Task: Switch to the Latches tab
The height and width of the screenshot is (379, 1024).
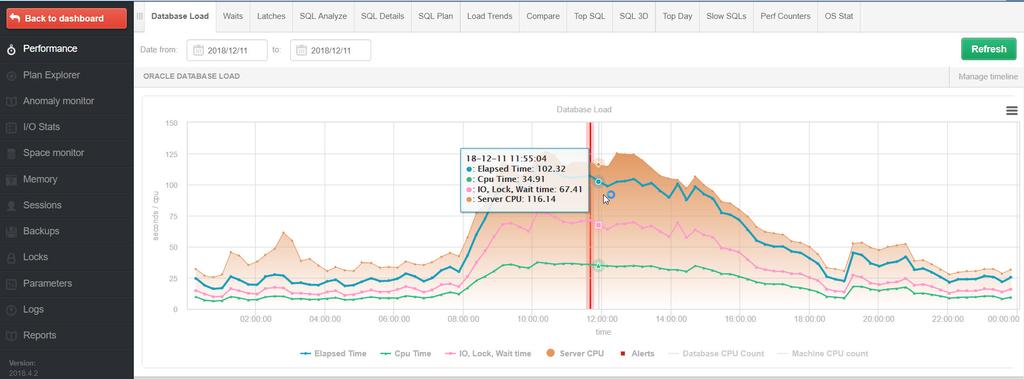Action: pyautogui.click(x=271, y=16)
